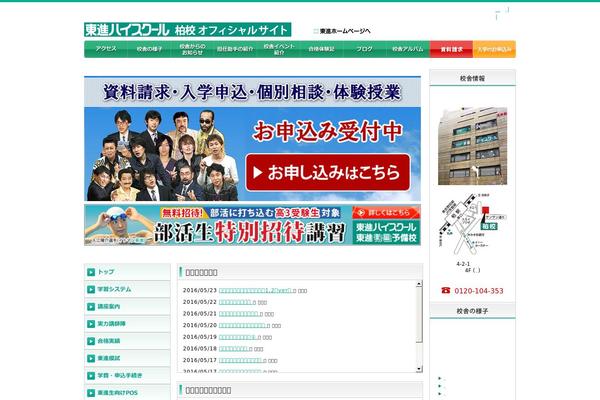600x400 pixels.
Task: Click the arrow icon beside トップ
Action: [x=91, y=272]
